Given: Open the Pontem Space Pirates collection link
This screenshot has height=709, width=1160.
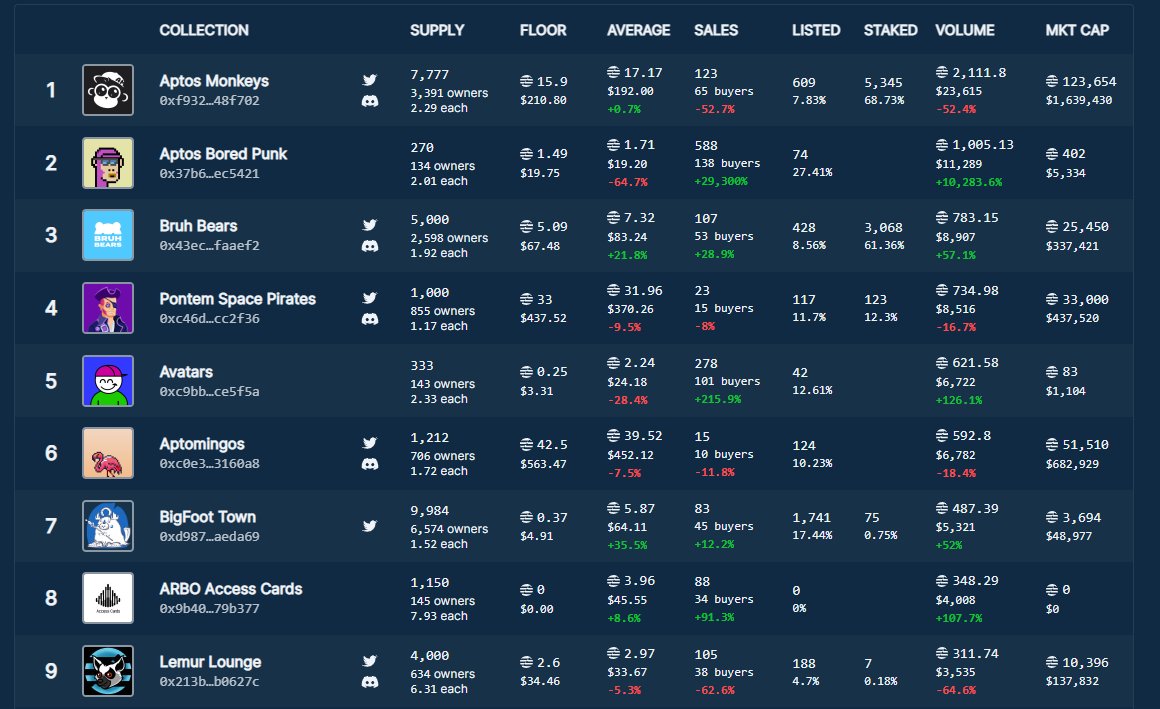Looking at the screenshot, I should pos(237,299).
